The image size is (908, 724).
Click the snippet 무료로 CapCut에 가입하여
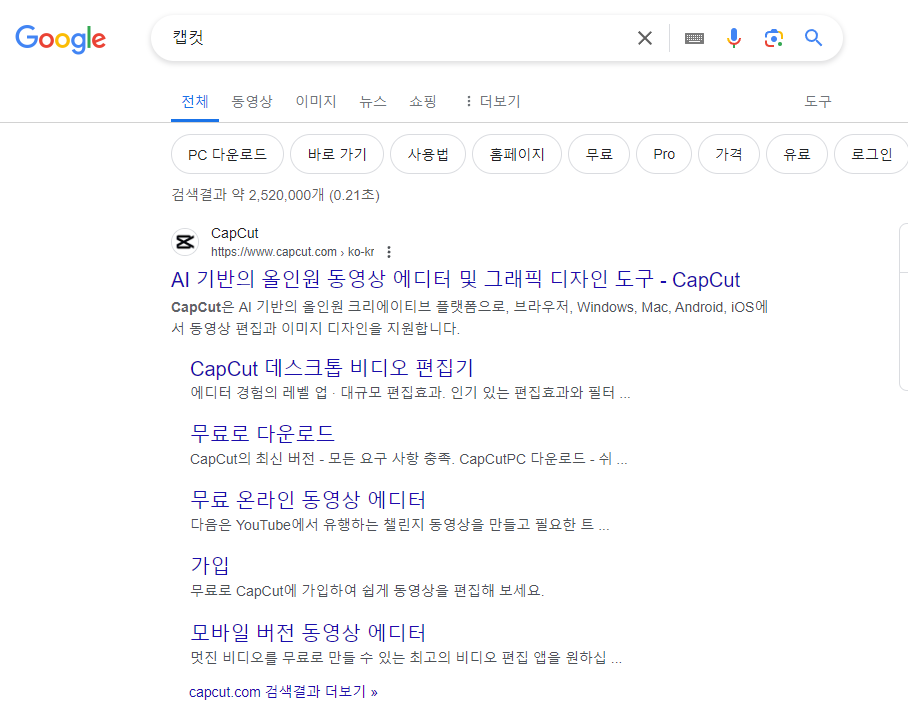coord(367,591)
